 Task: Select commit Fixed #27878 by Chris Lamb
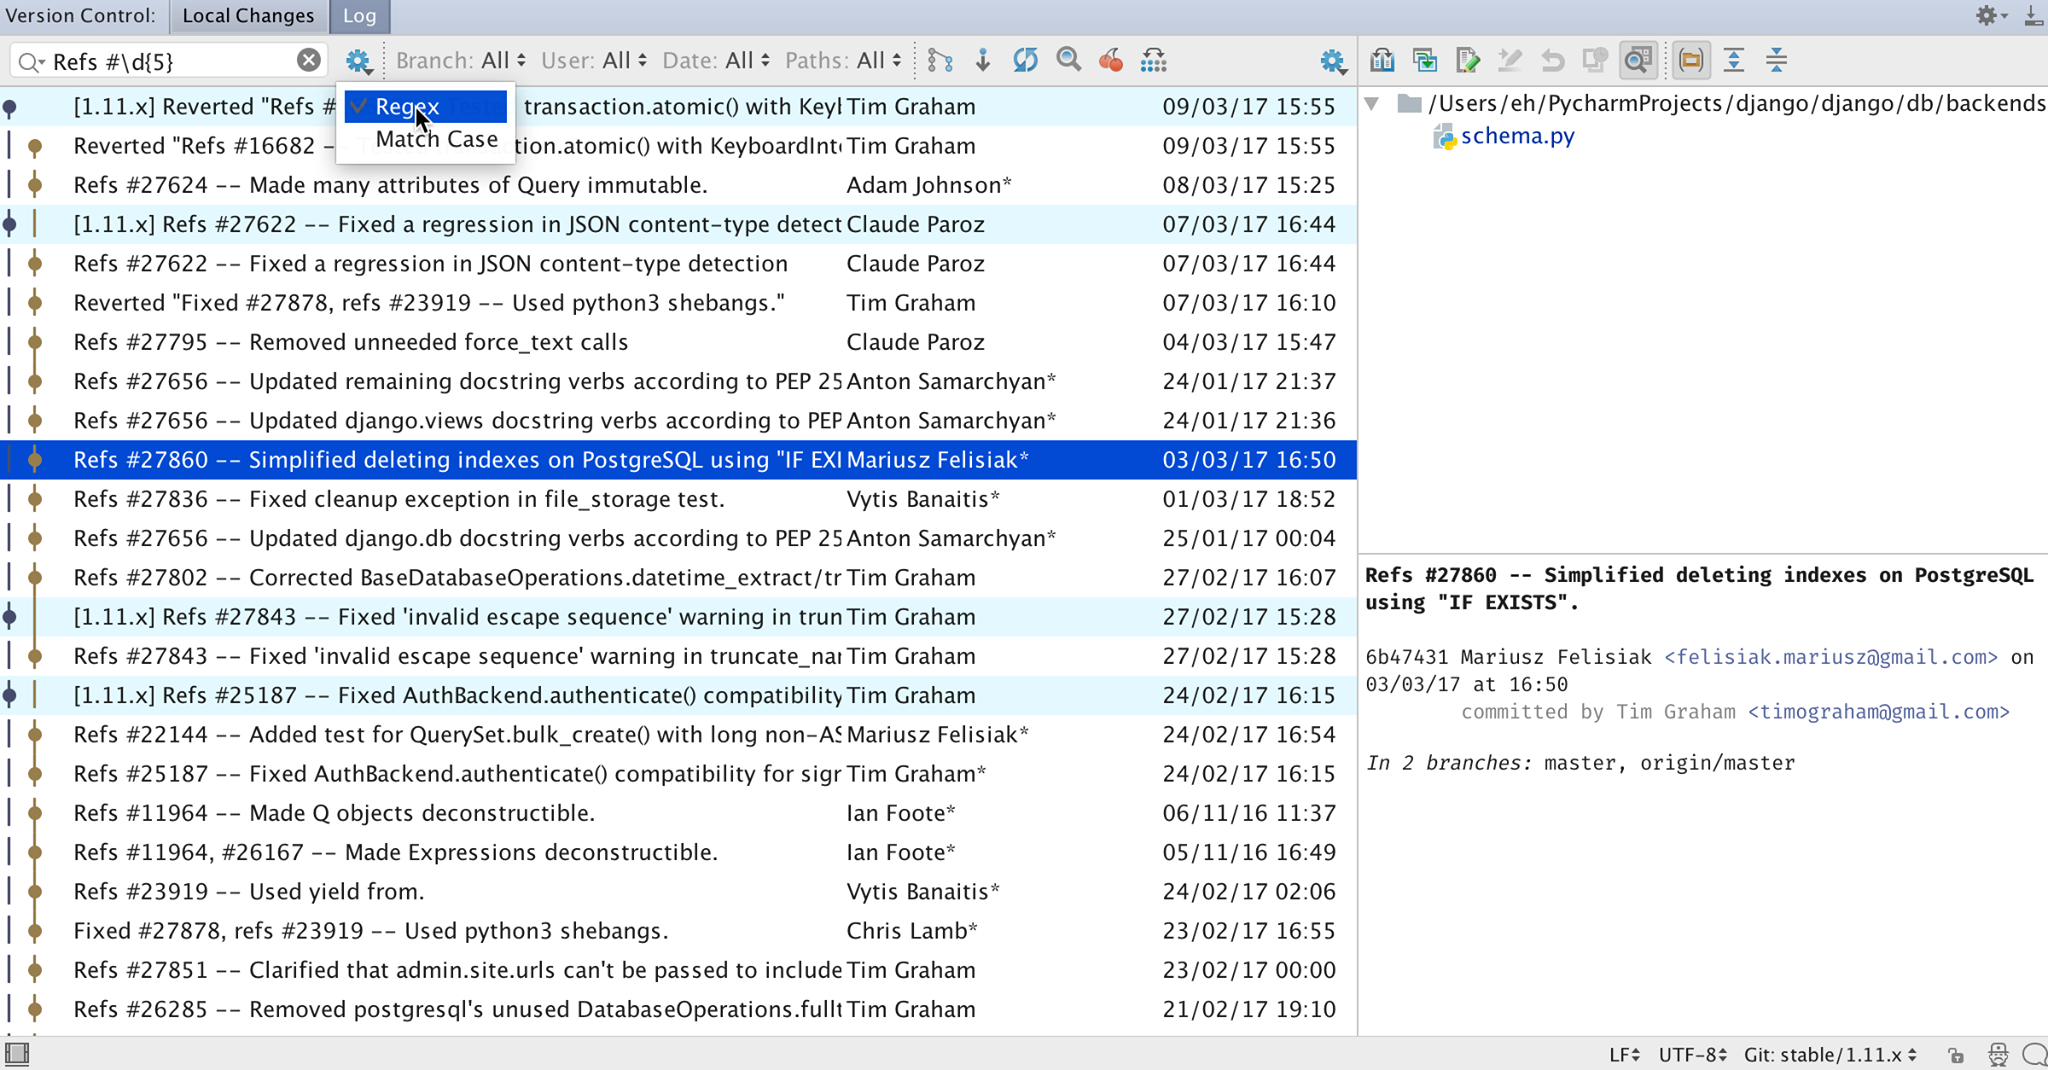point(678,931)
